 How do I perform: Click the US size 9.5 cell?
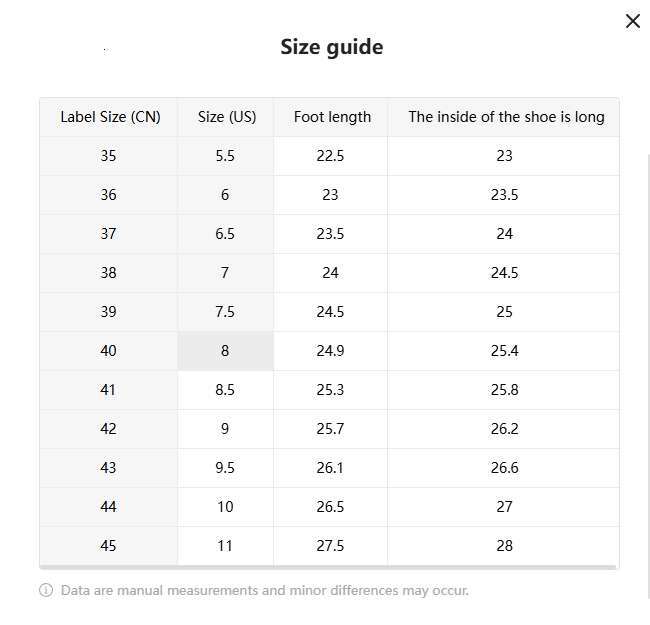pyautogui.click(x=225, y=468)
